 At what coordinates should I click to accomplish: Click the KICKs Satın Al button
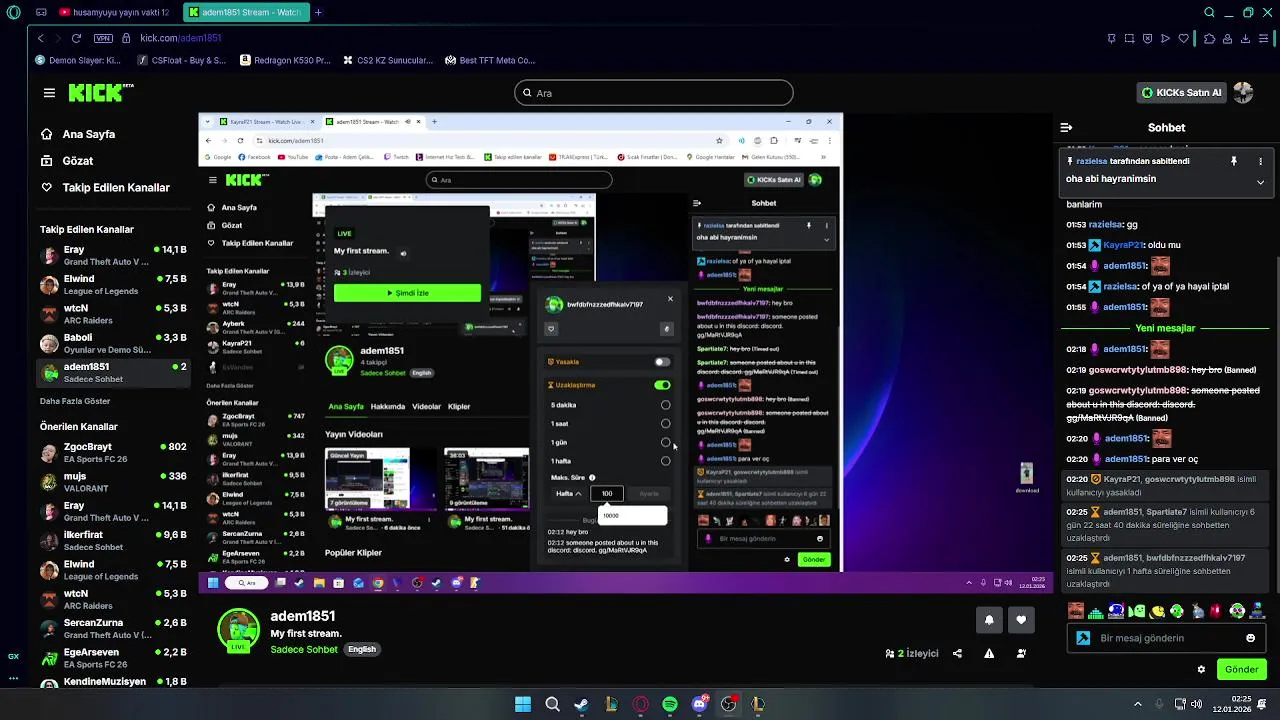tap(1181, 93)
